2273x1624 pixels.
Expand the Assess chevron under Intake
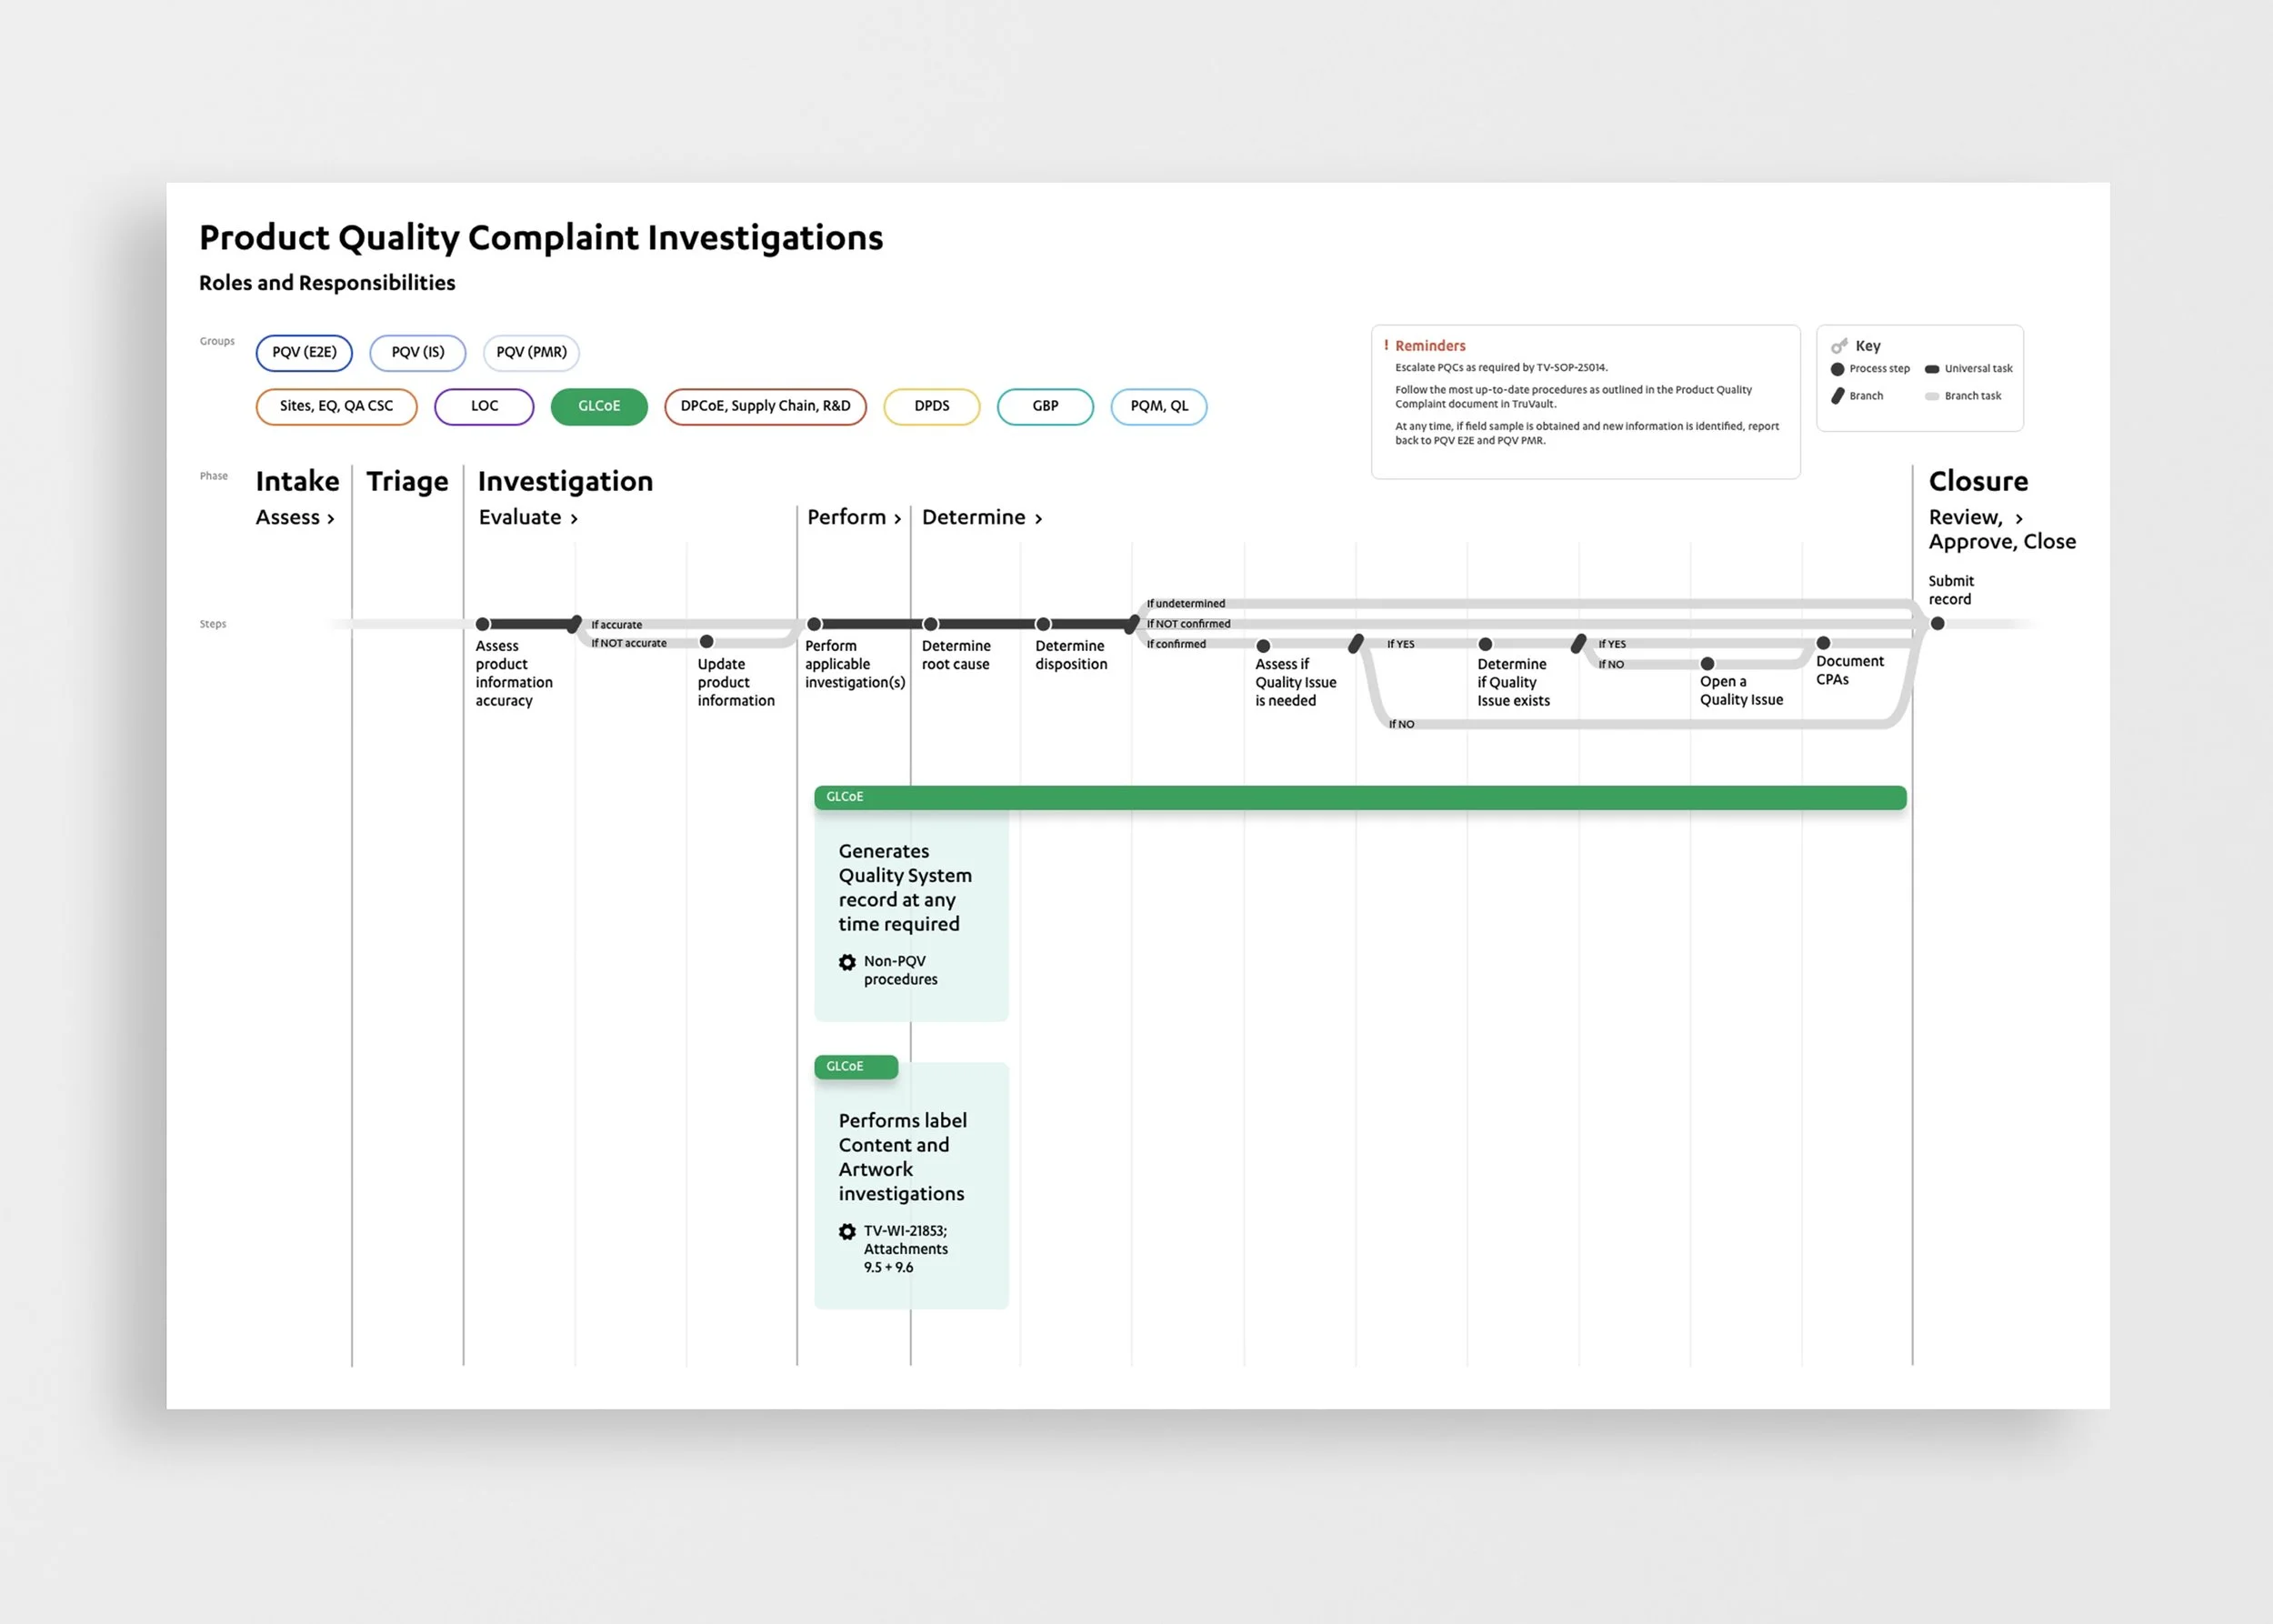point(331,519)
